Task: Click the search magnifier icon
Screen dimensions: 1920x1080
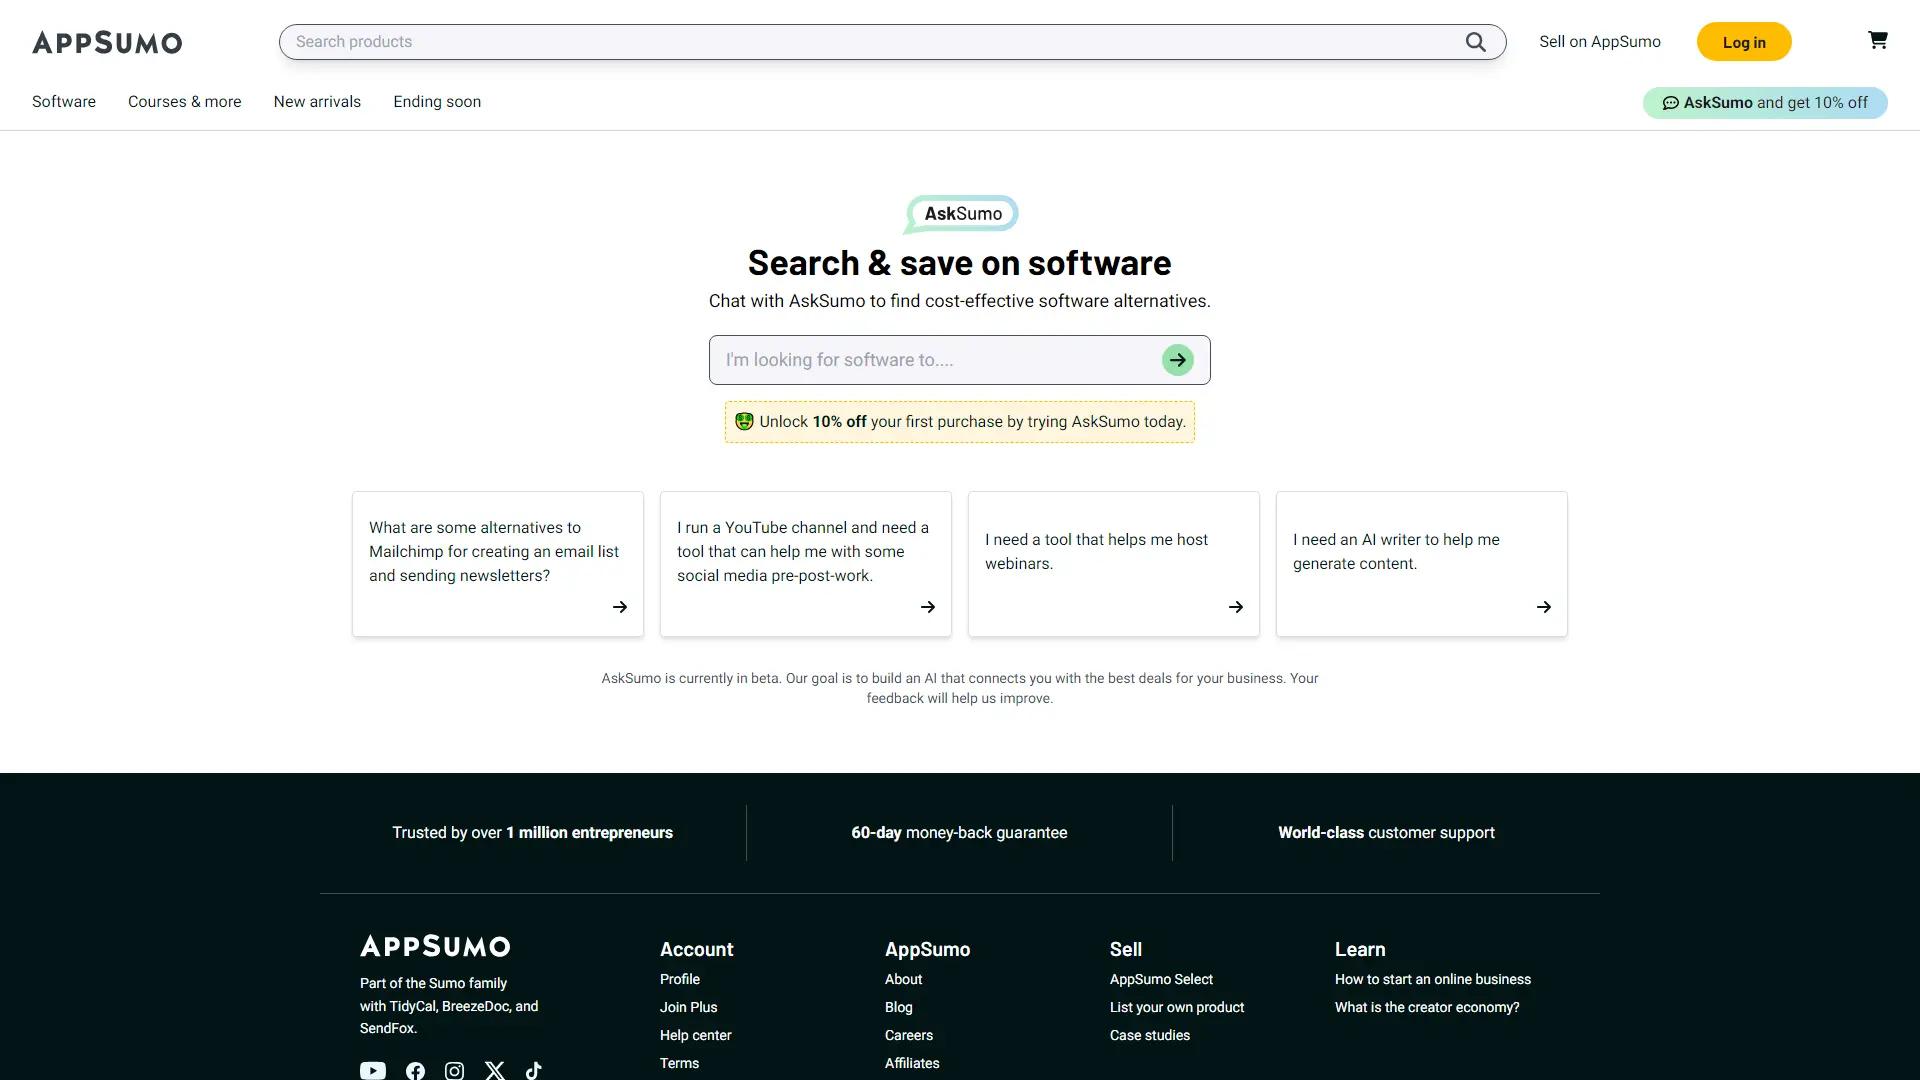Action: (1476, 41)
